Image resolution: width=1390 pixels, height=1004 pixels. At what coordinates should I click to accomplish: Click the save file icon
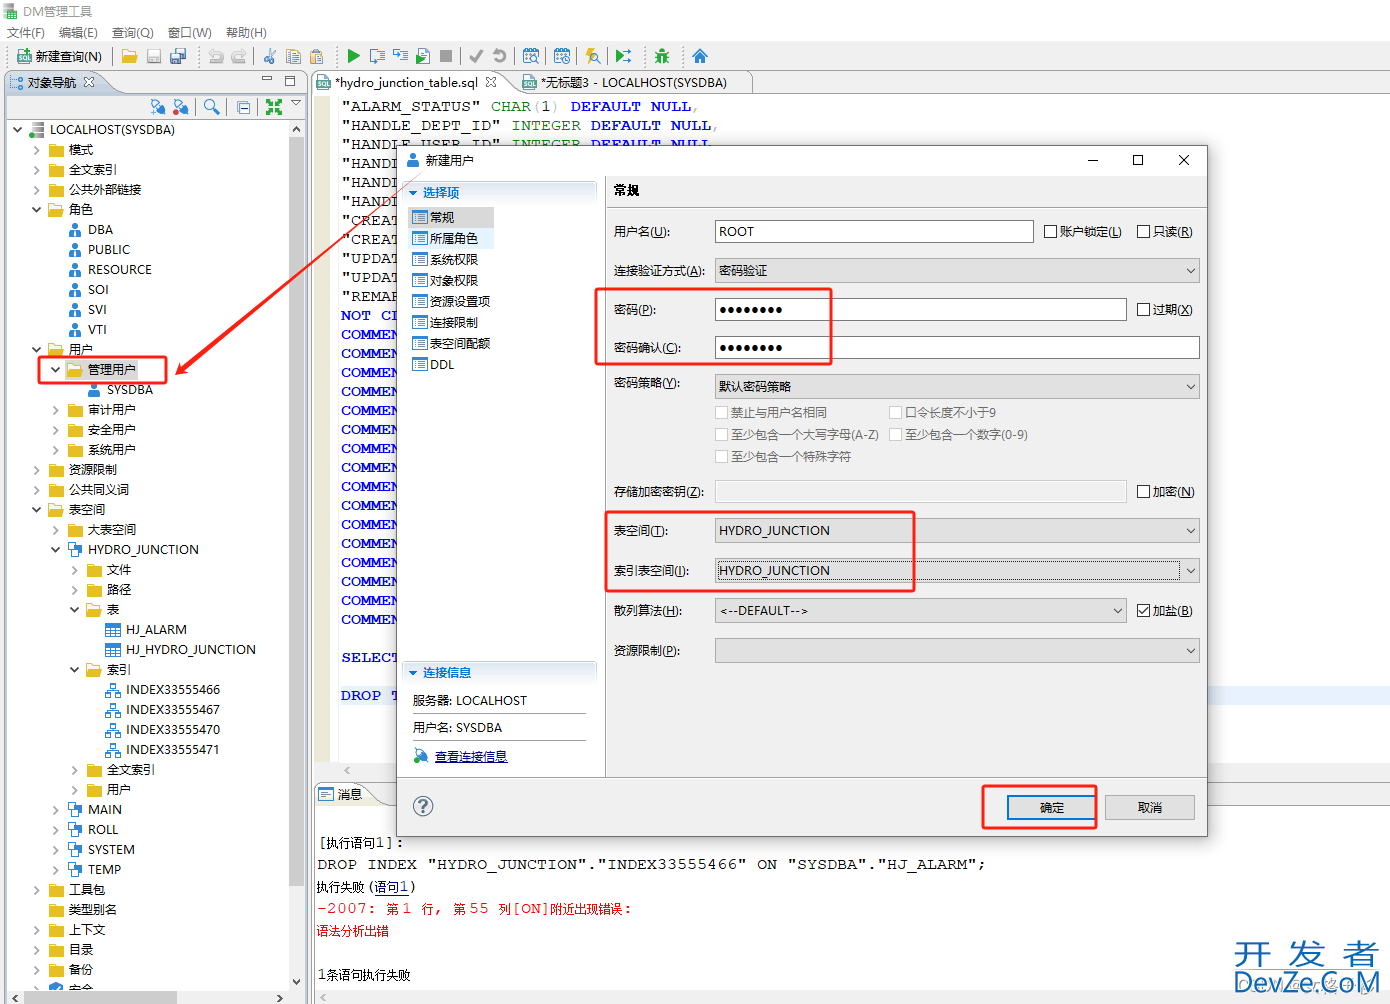tap(154, 56)
